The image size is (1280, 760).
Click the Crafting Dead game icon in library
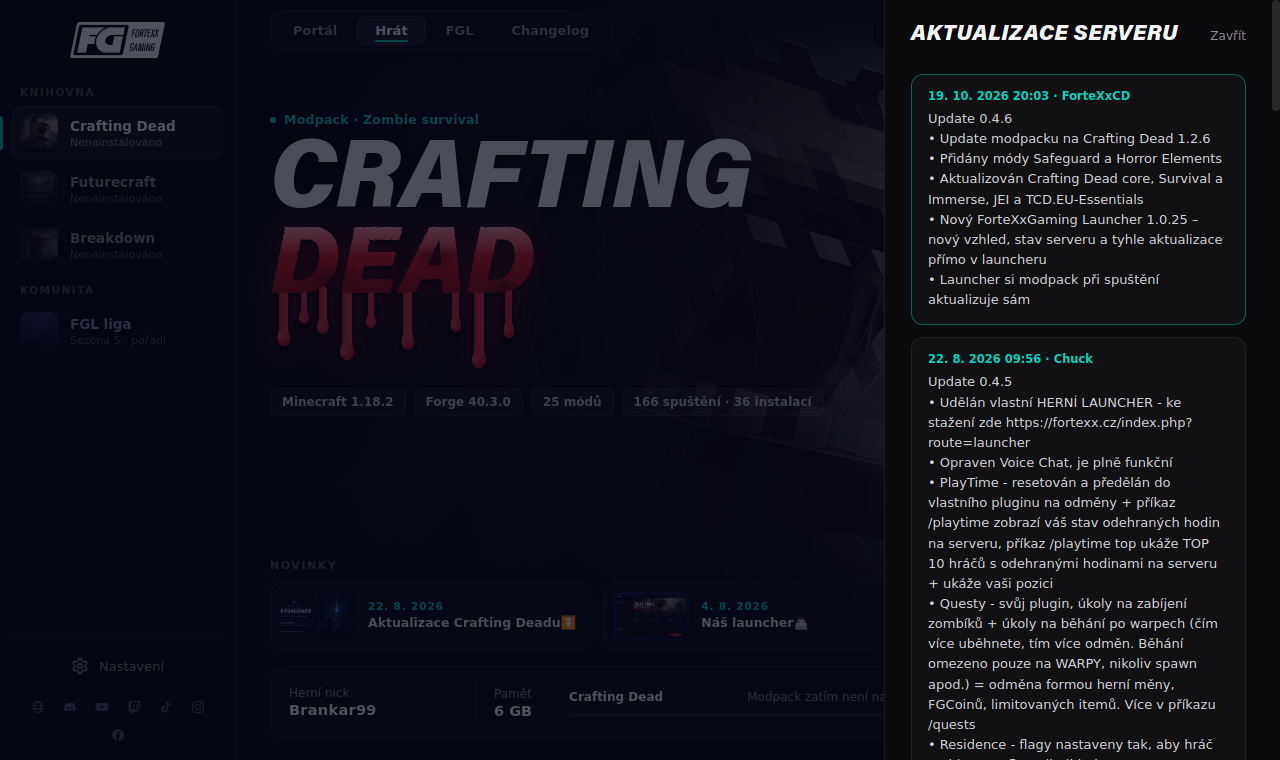[39, 133]
